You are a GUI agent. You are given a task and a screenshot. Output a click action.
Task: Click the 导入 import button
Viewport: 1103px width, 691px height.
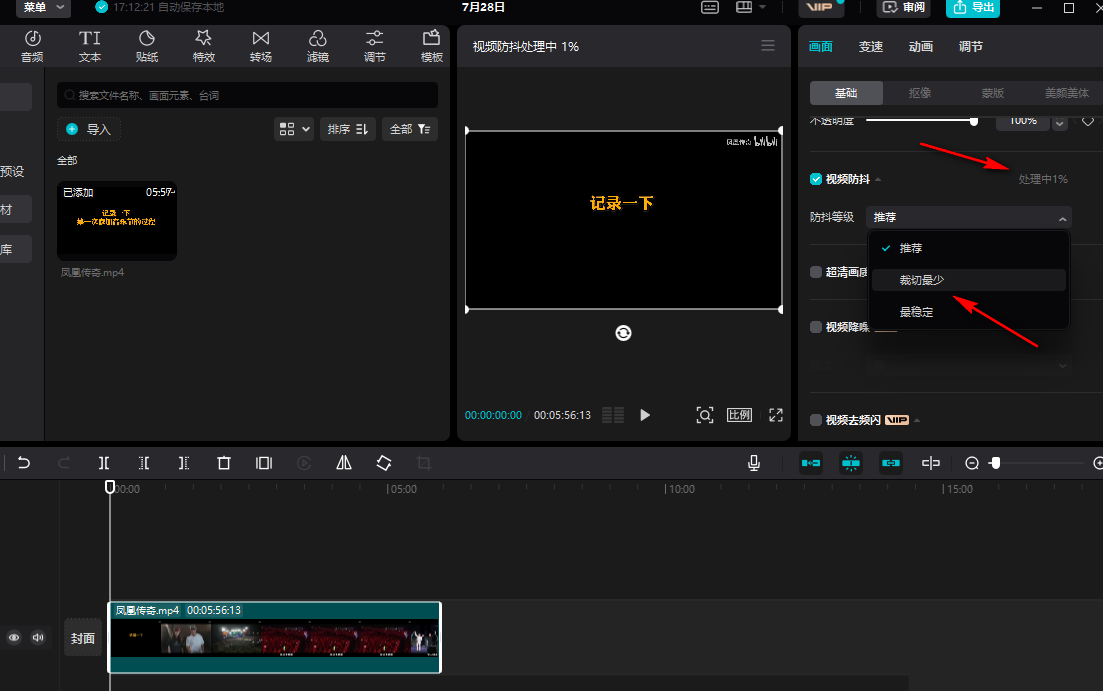[x=89, y=129]
